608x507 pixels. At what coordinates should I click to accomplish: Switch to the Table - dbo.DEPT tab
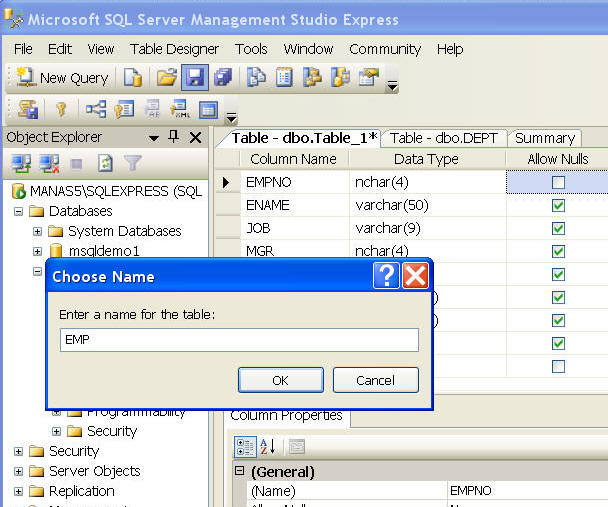(x=444, y=138)
